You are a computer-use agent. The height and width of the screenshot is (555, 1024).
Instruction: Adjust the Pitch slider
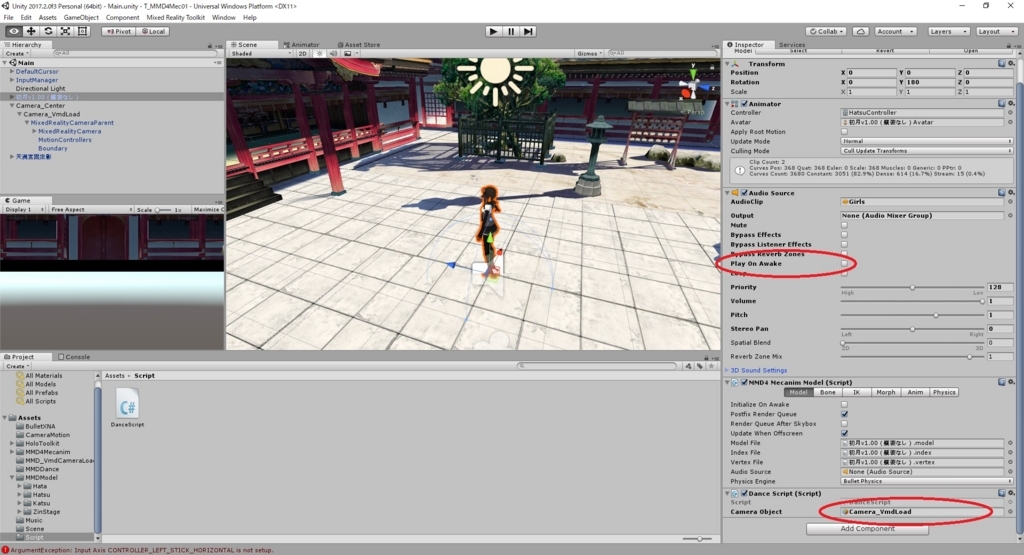pos(912,315)
